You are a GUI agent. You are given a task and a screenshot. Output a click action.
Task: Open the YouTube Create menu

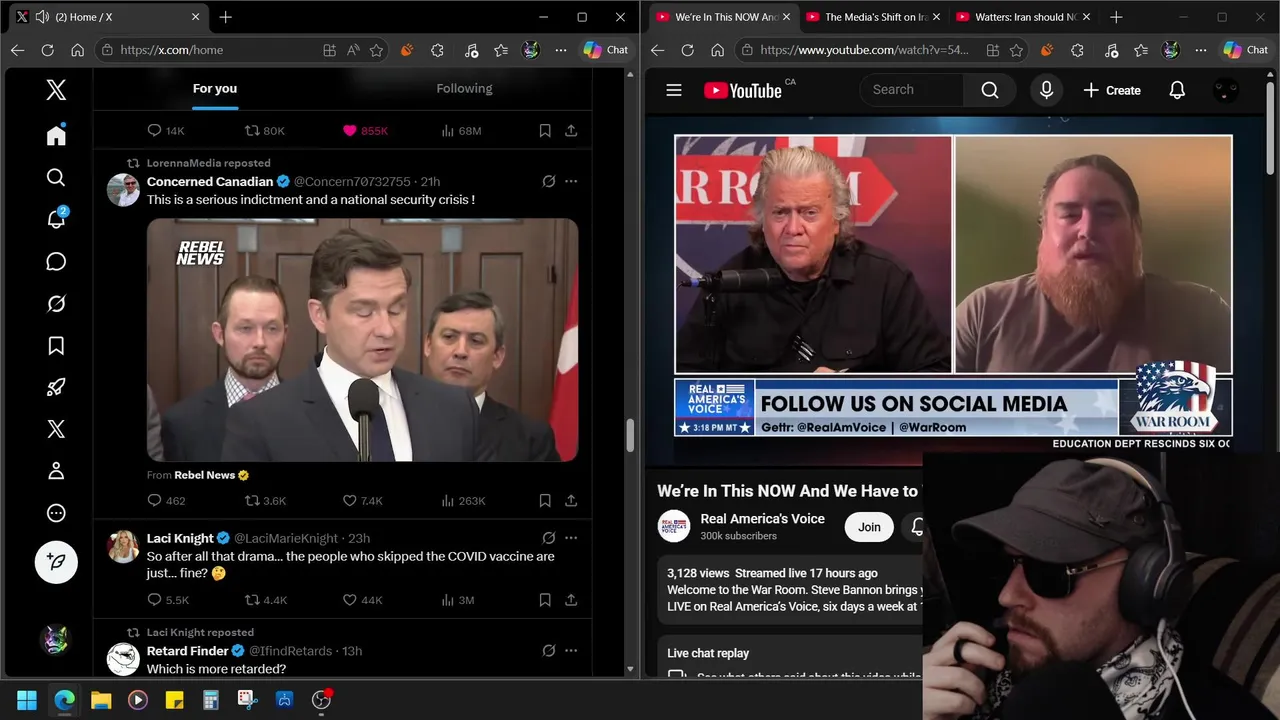1112,90
